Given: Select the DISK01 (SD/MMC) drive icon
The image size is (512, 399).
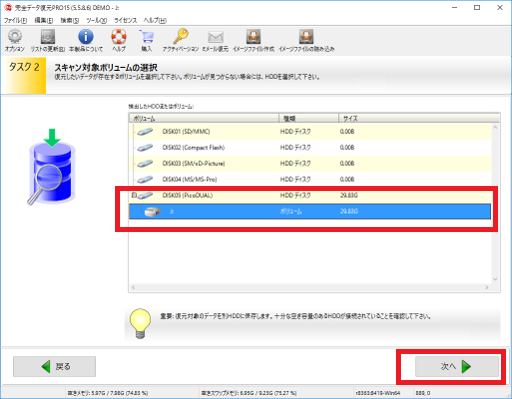Looking at the screenshot, I should coord(145,132).
